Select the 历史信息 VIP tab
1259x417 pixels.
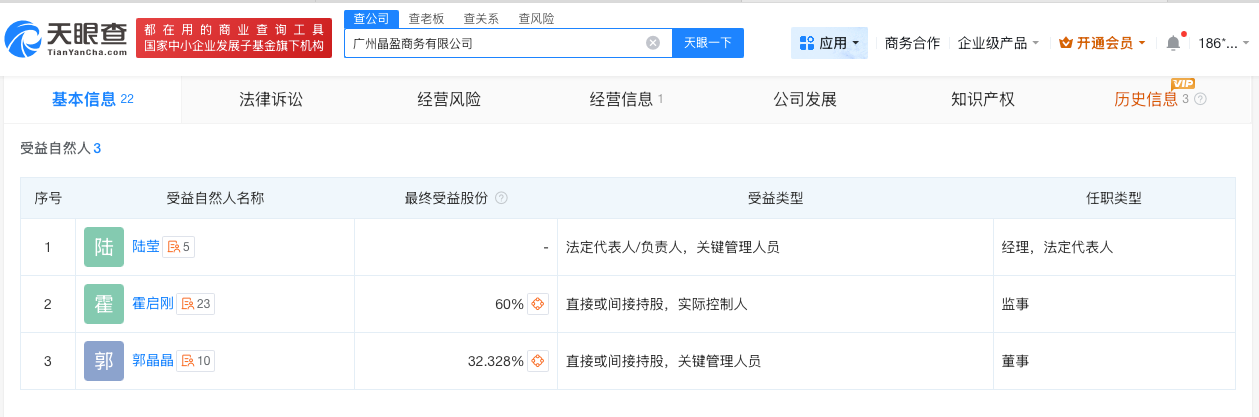click(x=1160, y=99)
